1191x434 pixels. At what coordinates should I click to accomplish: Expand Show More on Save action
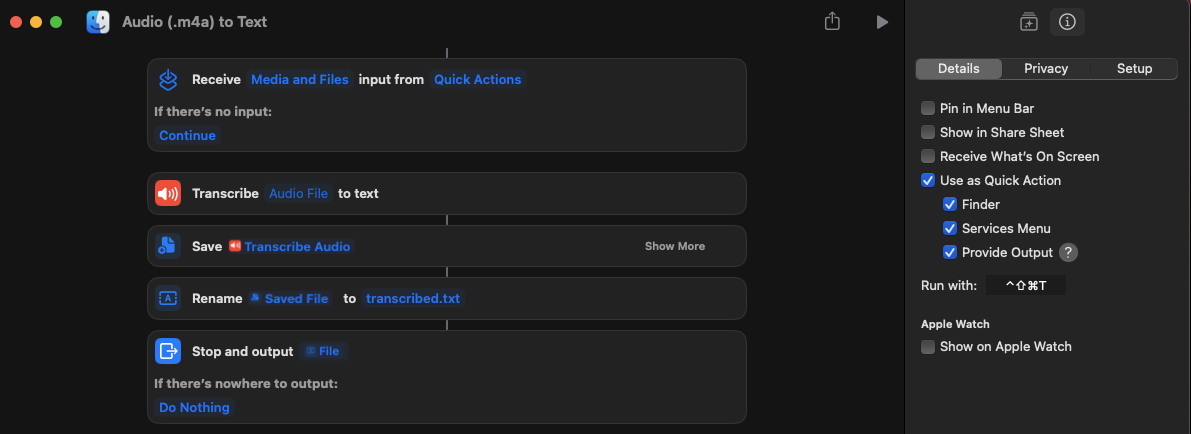[x=674, y=246]
